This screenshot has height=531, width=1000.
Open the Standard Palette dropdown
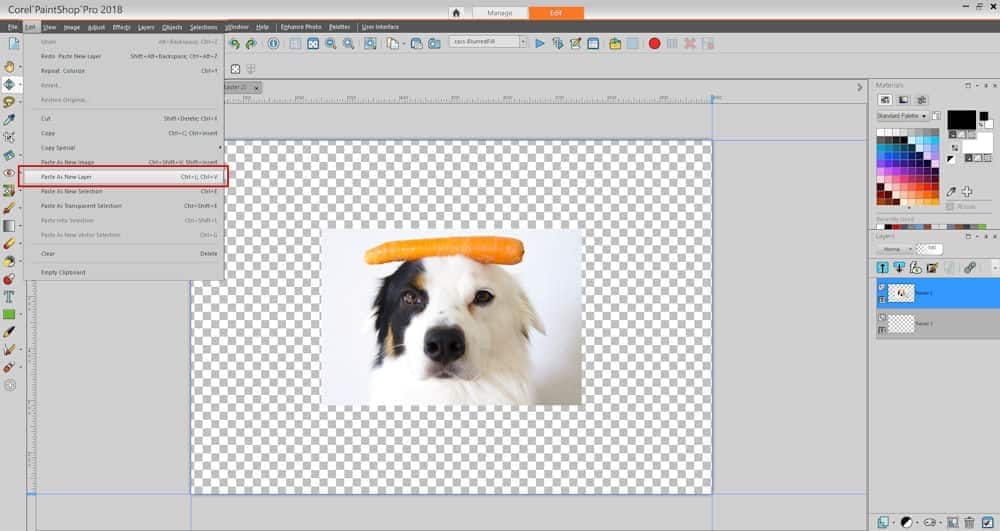pyautogui.click(x=923, y=116)
